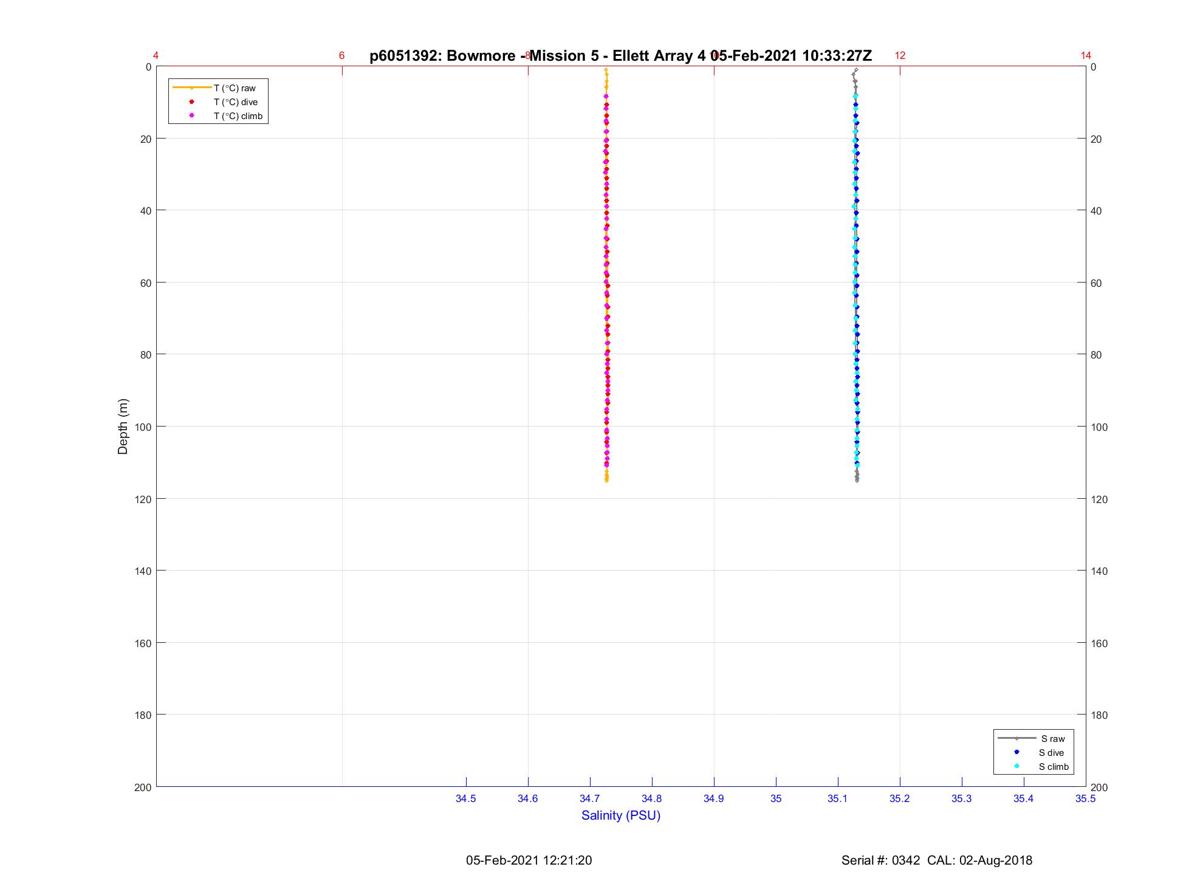Click the plot title beginning p6051392: Bowmore
Image resolution: width=1200 pixels, height=885 pixels.
[620, 56]
